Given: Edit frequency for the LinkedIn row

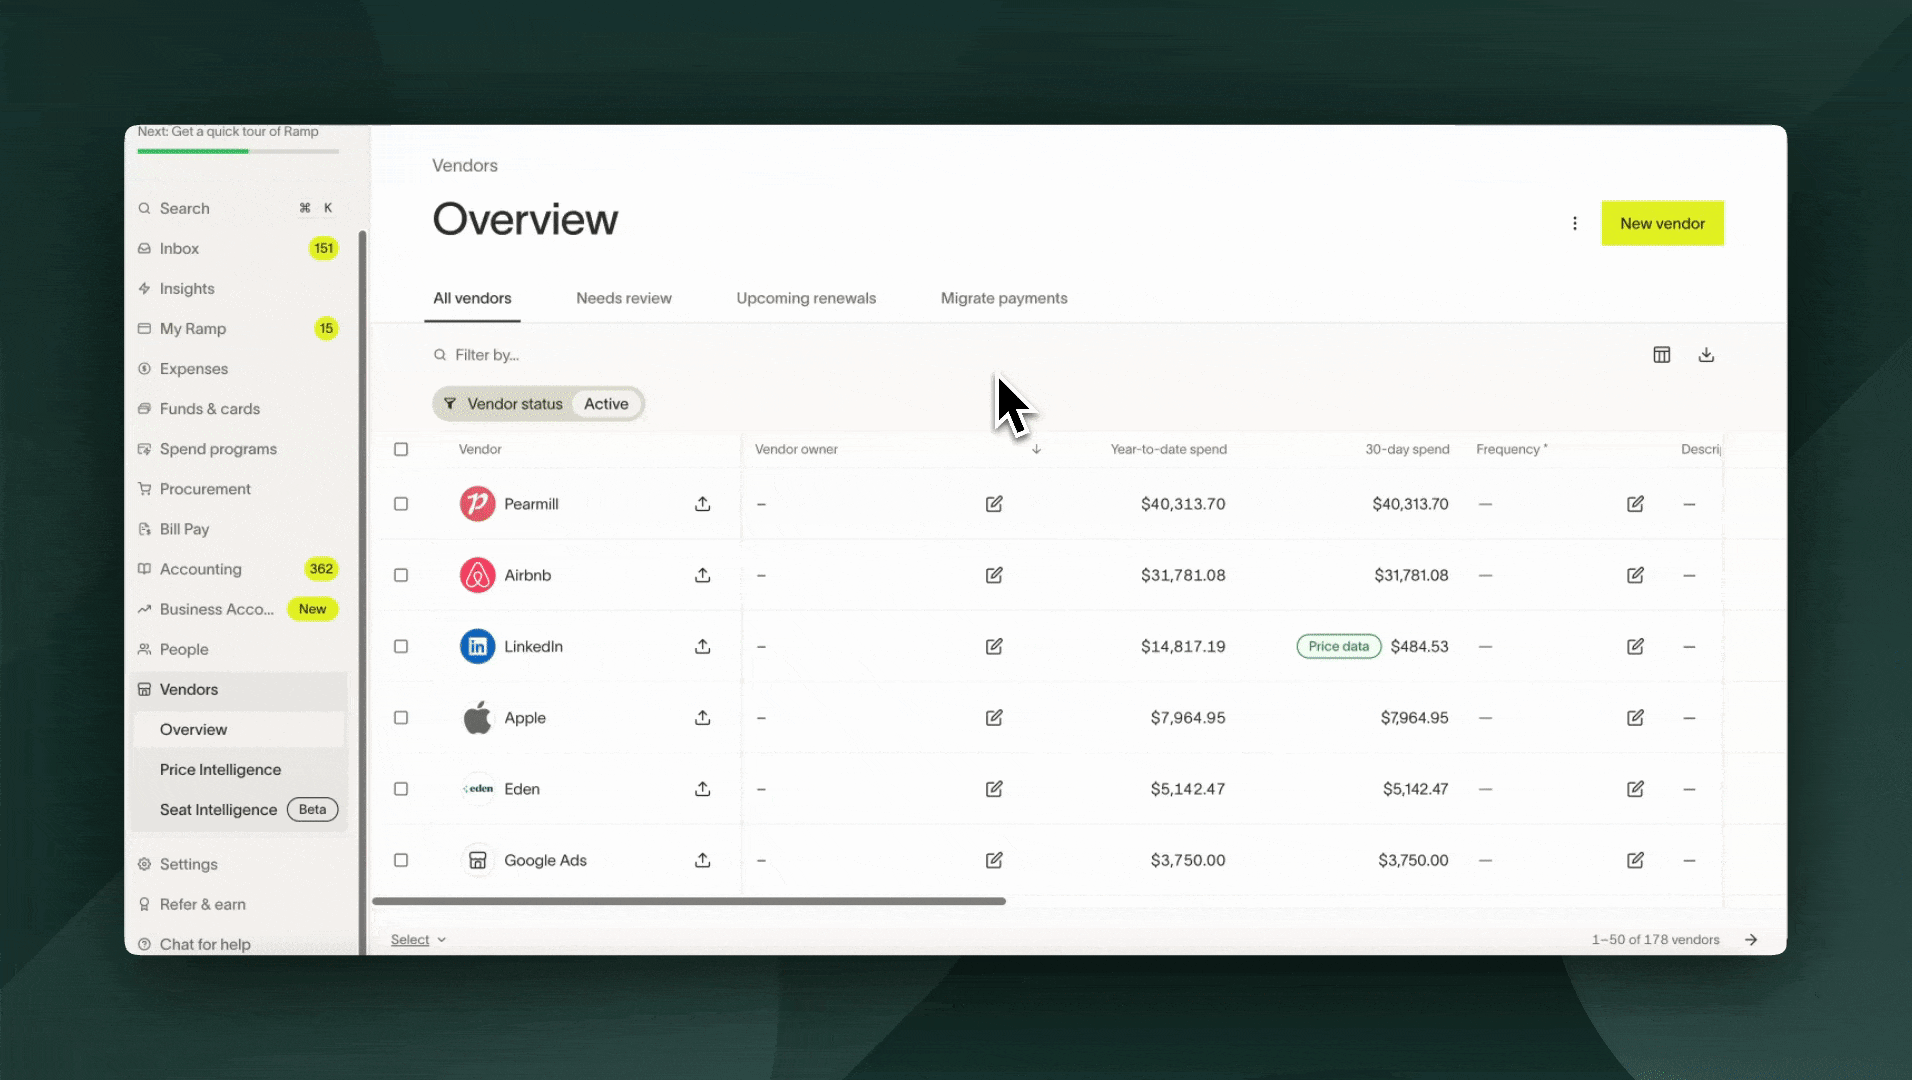Looking at the screenshot, I should click(x=1635, y=646).
